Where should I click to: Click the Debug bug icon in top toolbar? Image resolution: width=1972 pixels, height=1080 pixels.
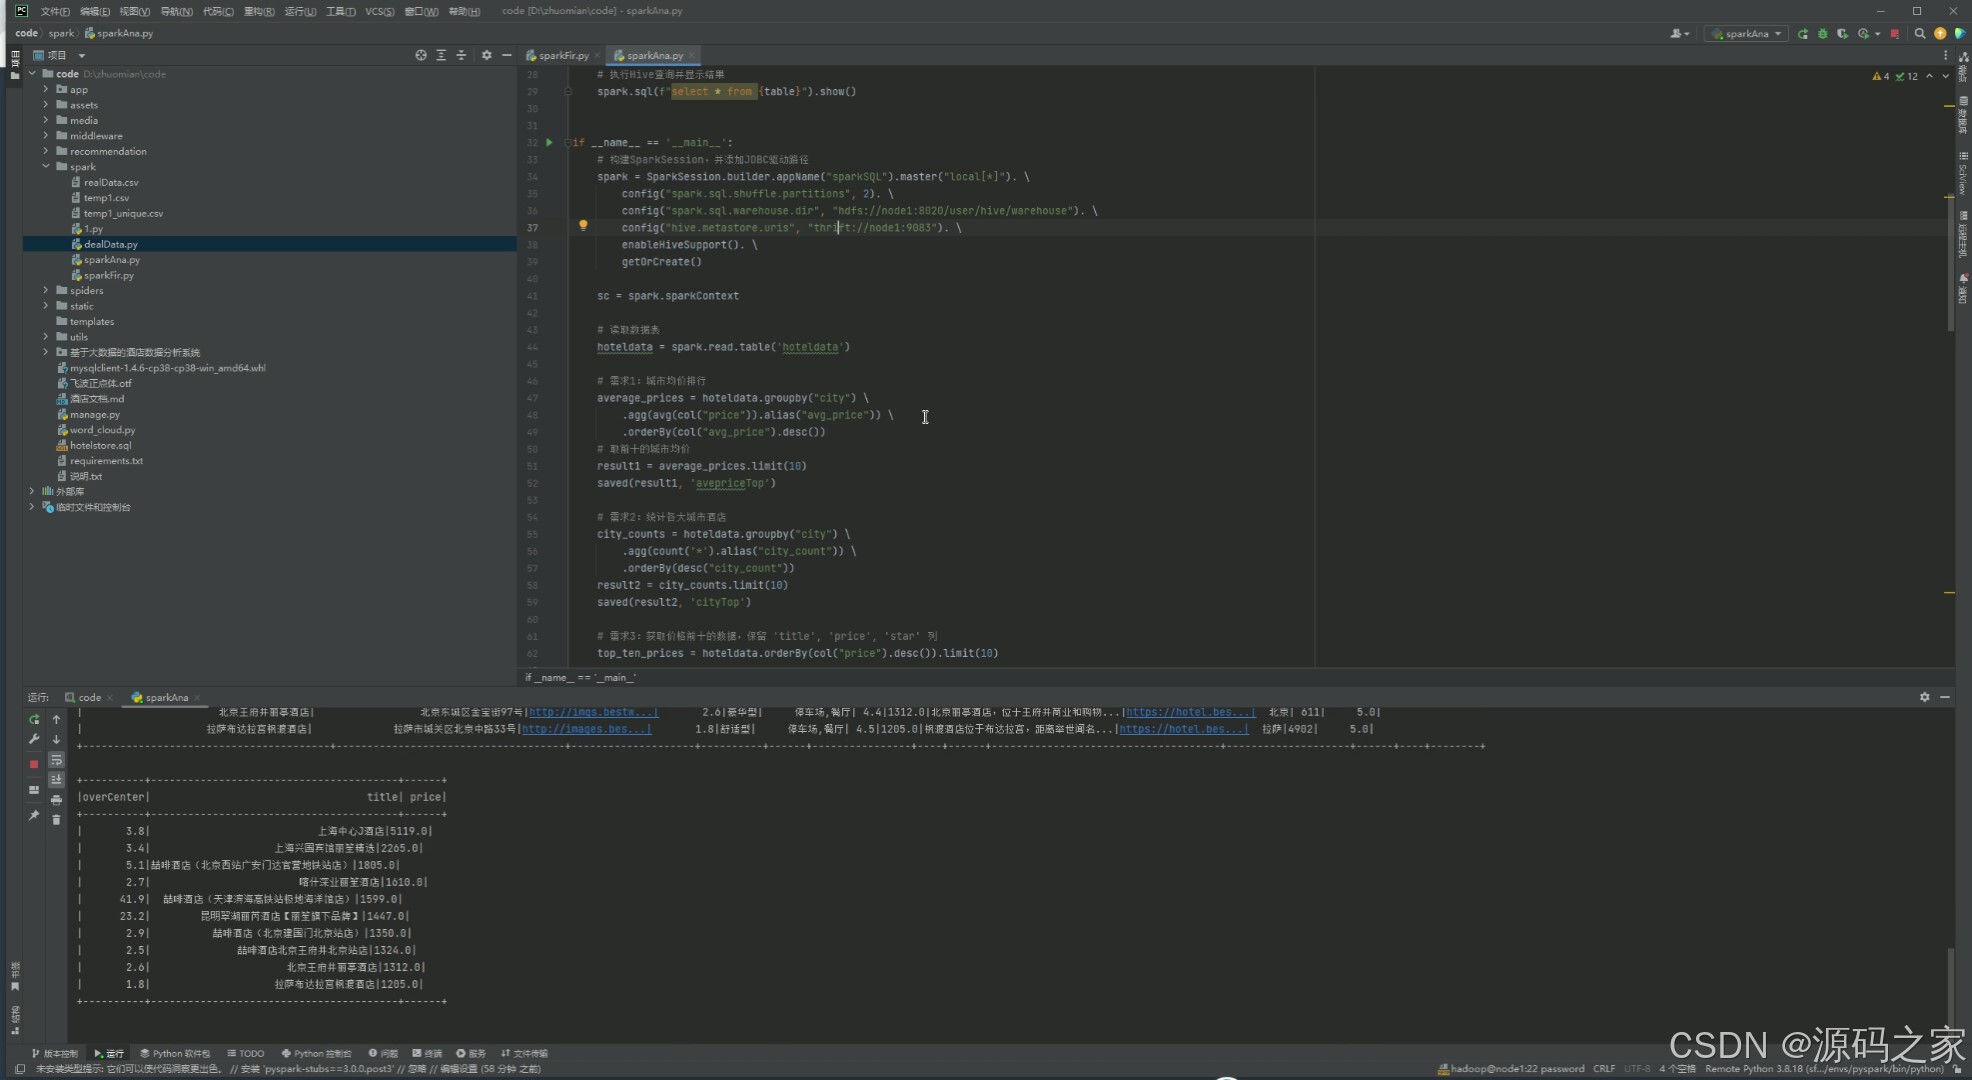click(1822, 34)
